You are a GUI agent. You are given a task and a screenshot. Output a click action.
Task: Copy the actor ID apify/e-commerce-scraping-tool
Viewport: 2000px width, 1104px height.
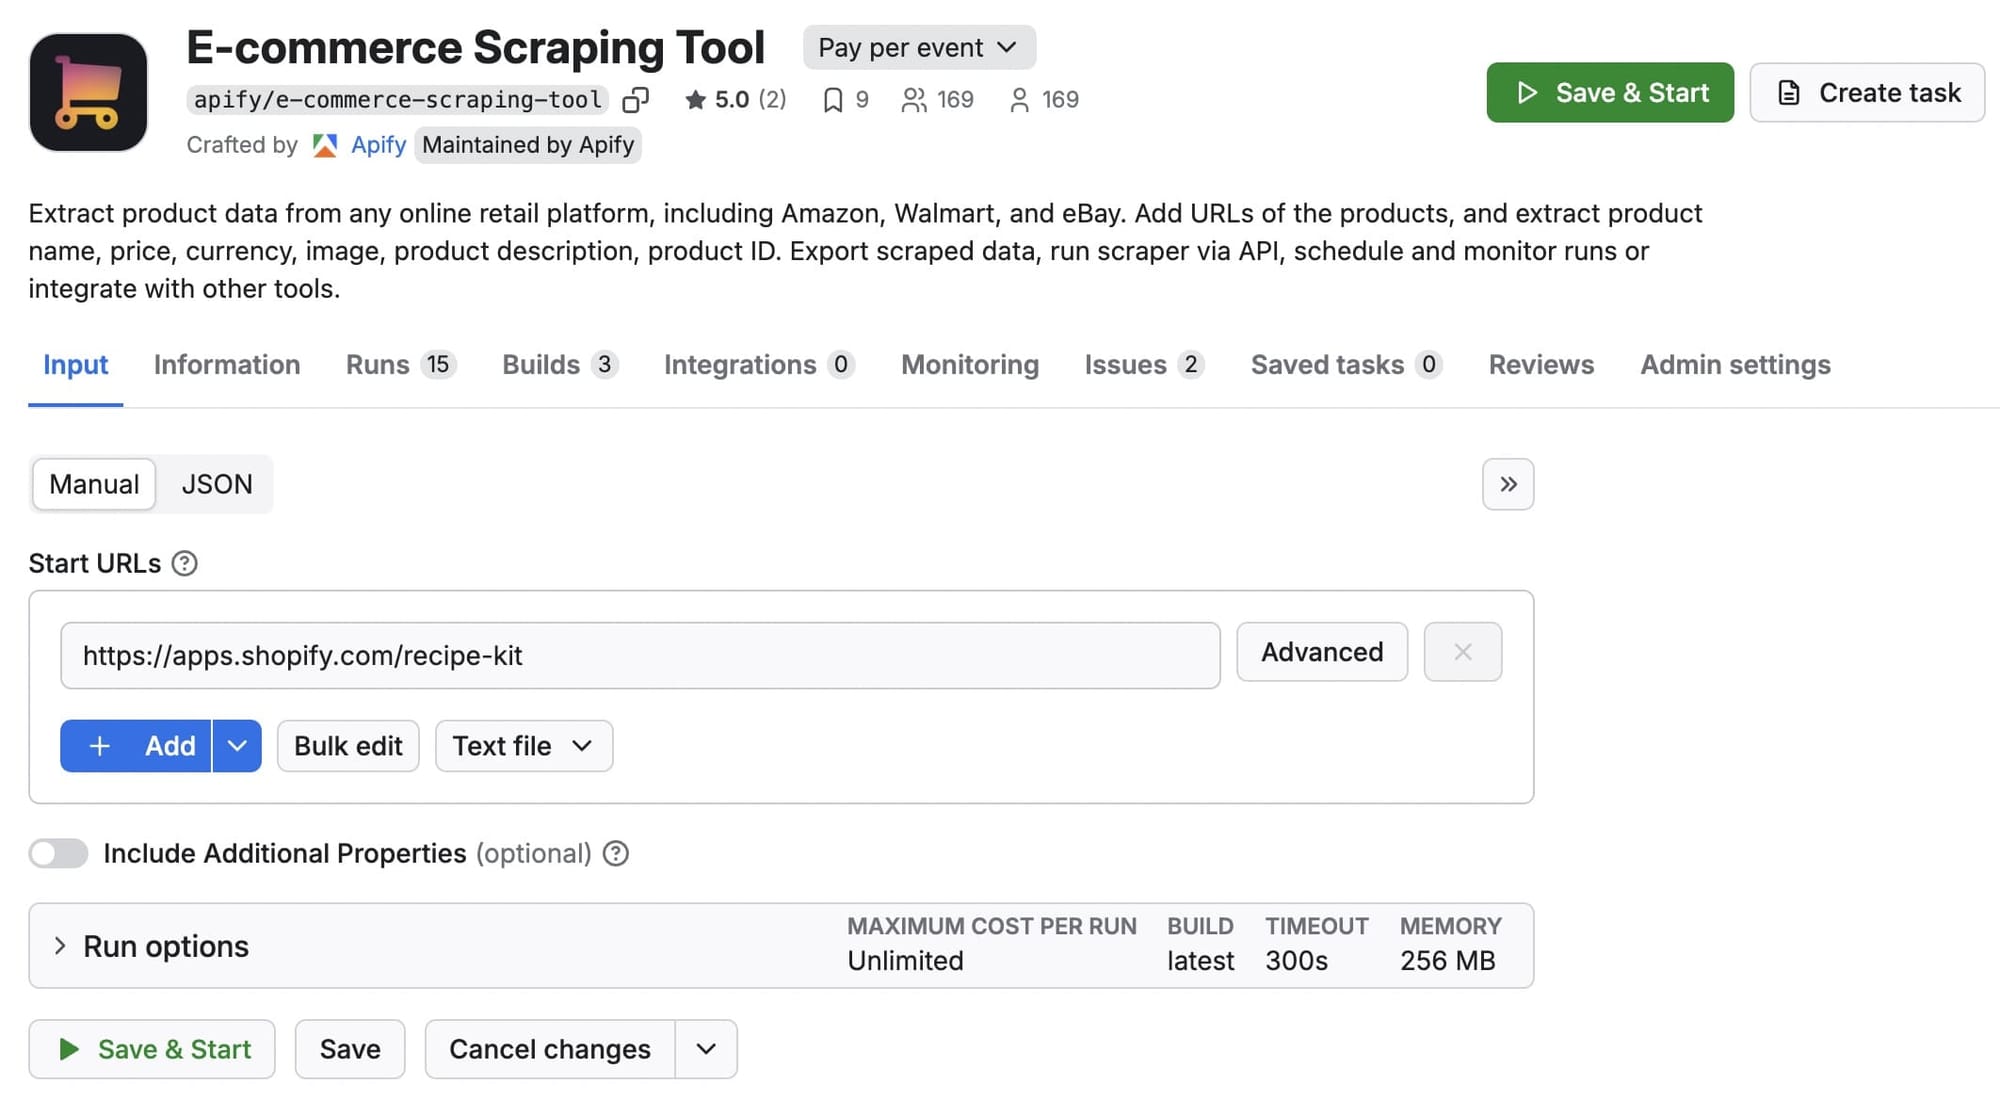[637, 100]
